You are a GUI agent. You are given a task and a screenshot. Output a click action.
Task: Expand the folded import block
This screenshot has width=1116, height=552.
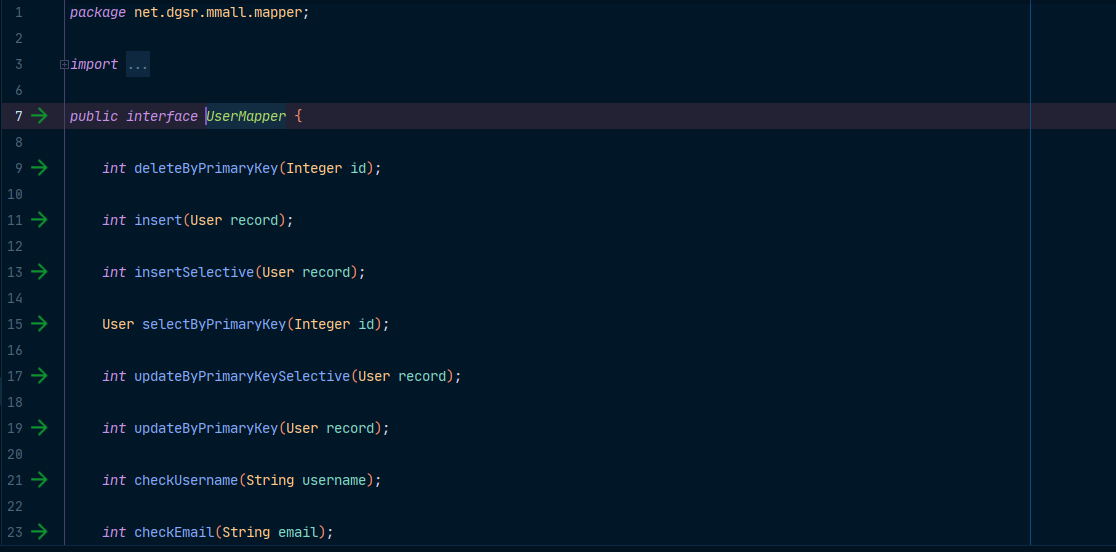64,64
